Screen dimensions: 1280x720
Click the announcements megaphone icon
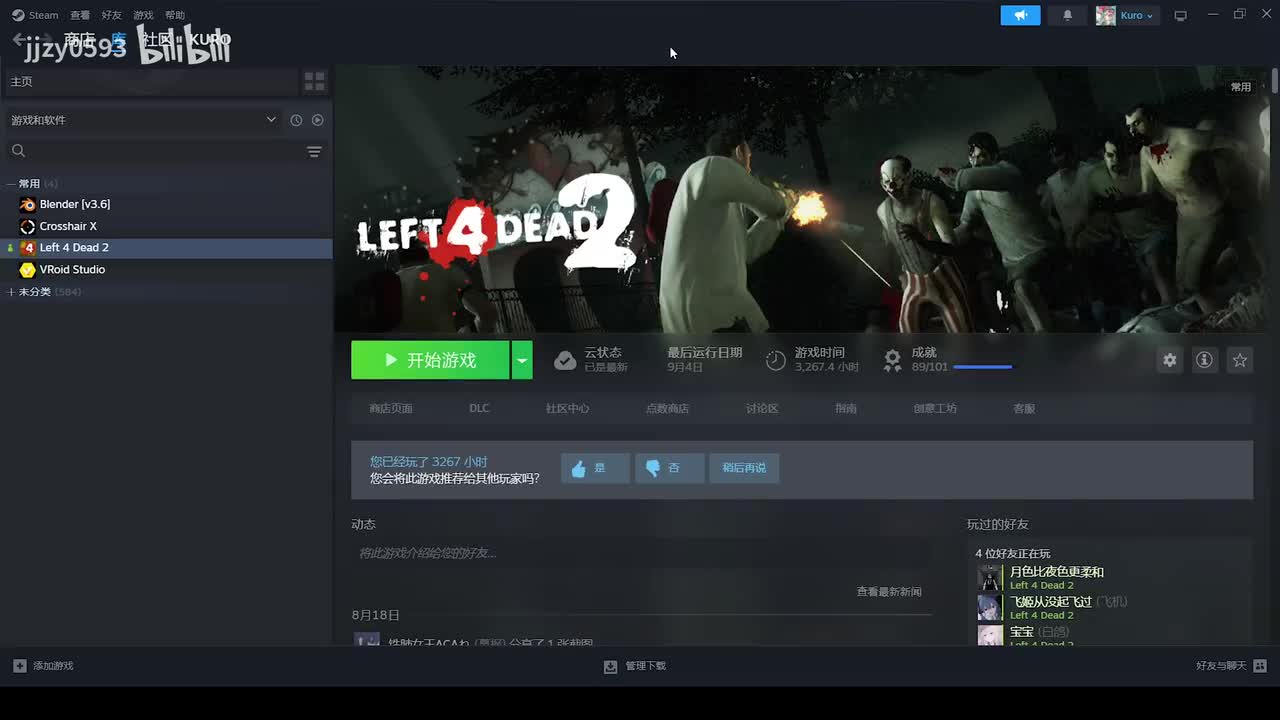click(1020, 15)
